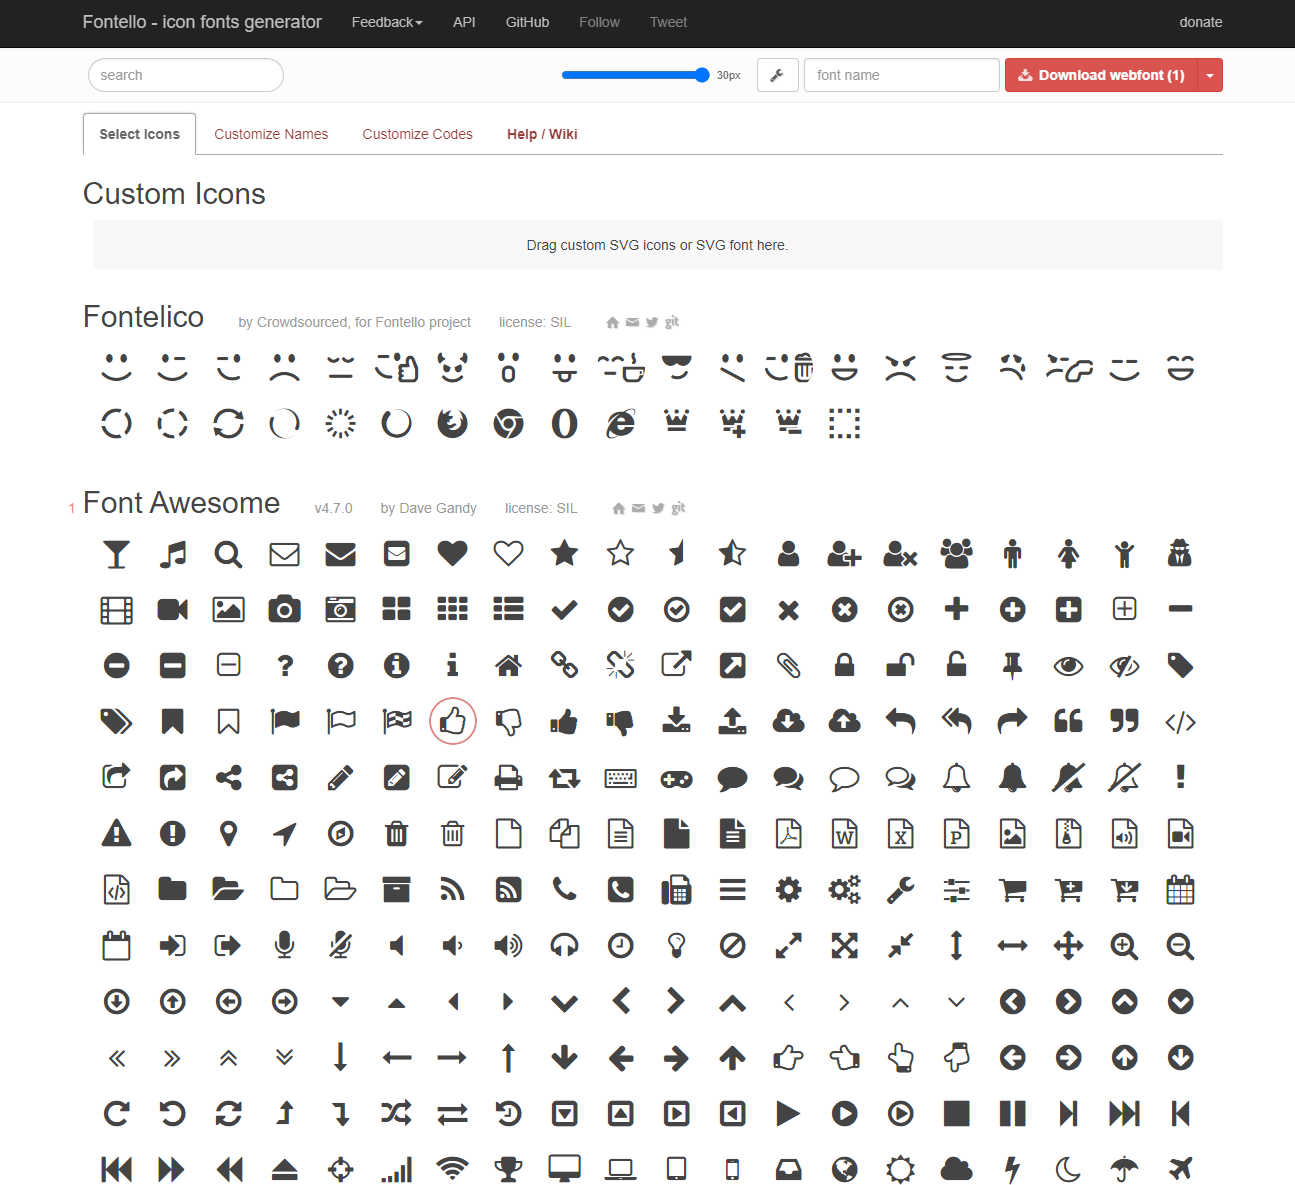Click the Download webfont button

[1101, 75]
